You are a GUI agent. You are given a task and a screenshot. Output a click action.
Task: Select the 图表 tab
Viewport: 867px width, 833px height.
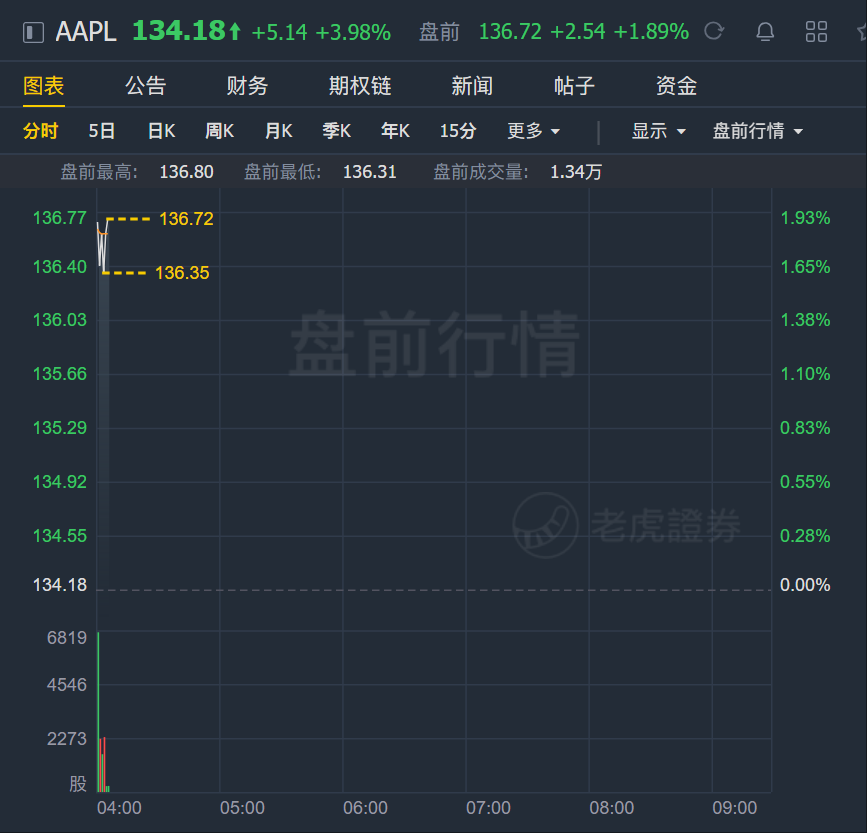(x=44, y=86)
